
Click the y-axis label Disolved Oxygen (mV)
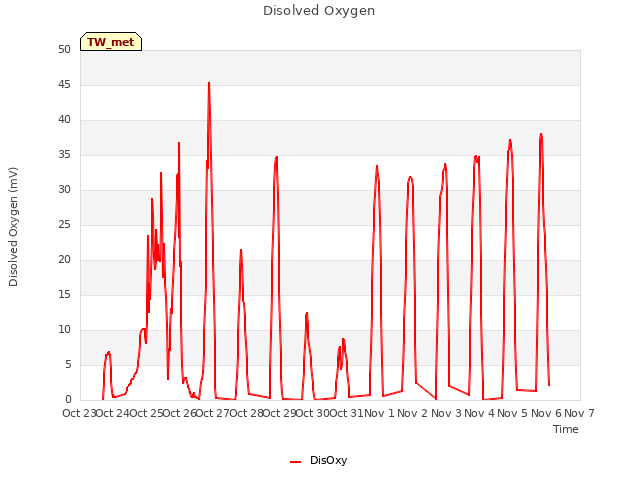click(x=13, y=227)
